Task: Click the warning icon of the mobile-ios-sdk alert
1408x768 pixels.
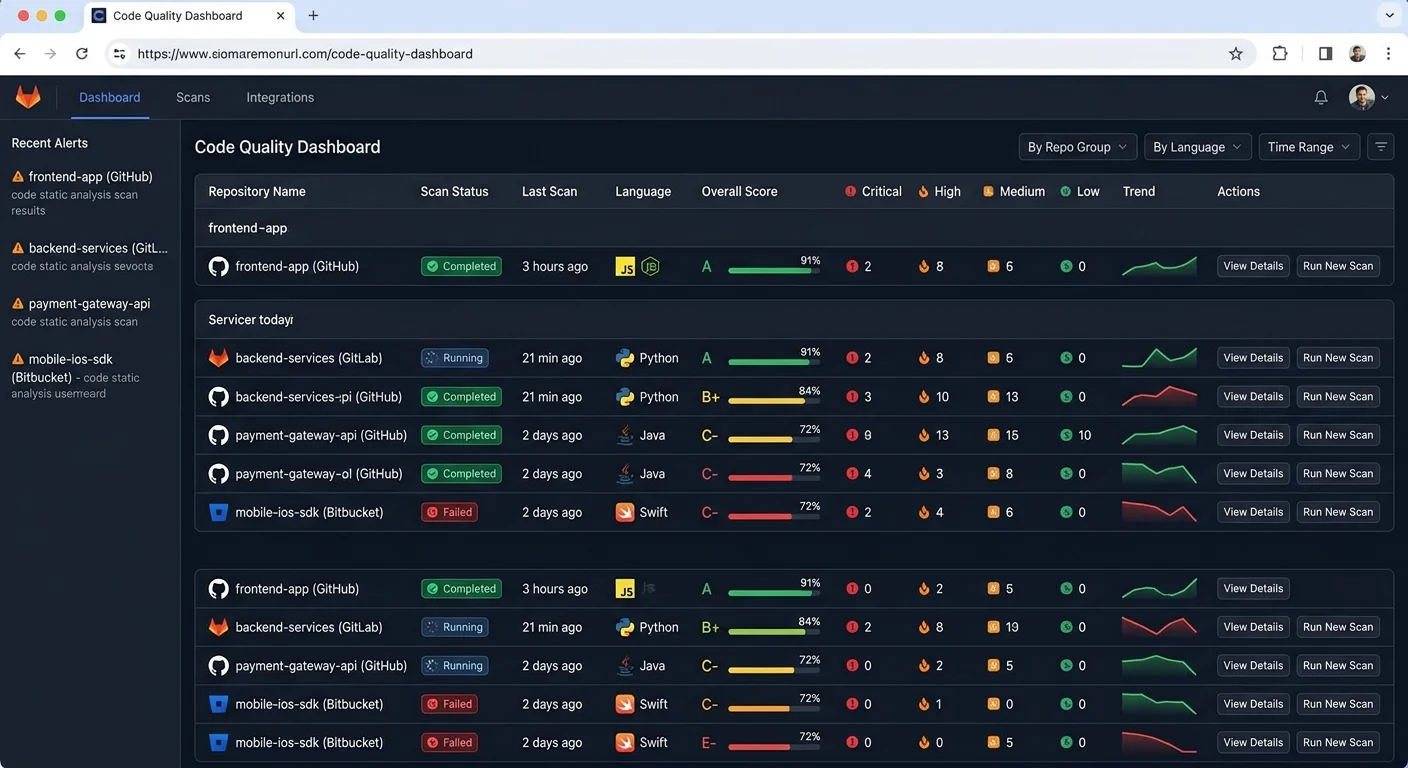Action: pyautogui.click(x=18, y=359)
